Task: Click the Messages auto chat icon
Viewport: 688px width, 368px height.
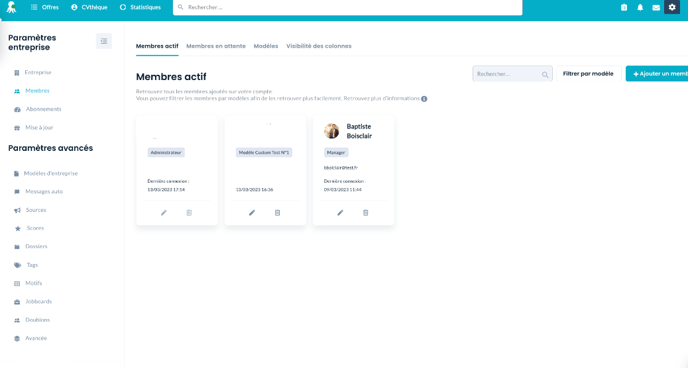Action: (17, 192)
